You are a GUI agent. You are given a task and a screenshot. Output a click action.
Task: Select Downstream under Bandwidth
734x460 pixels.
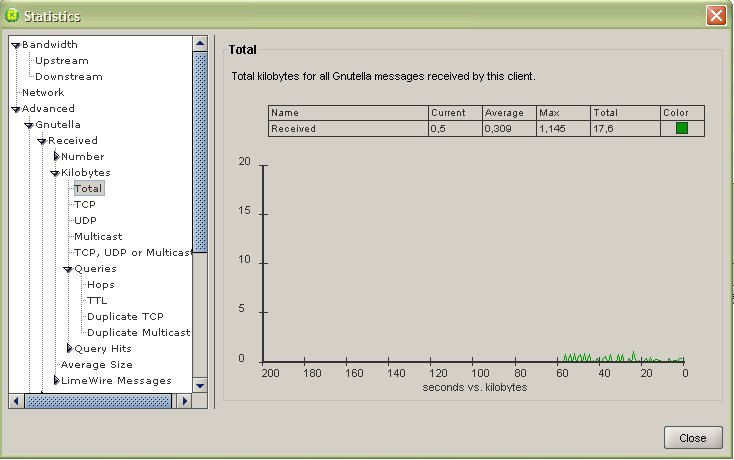pos(69,77)
